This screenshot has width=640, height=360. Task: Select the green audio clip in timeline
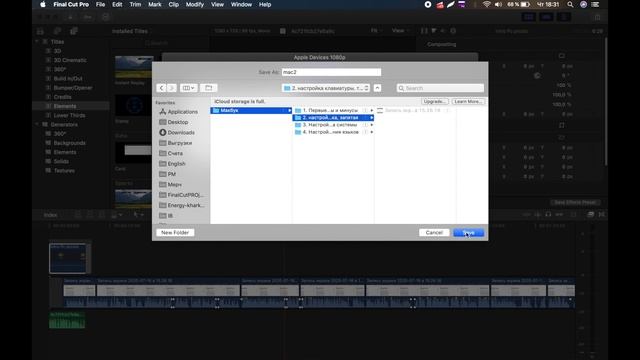click(67, 320)
